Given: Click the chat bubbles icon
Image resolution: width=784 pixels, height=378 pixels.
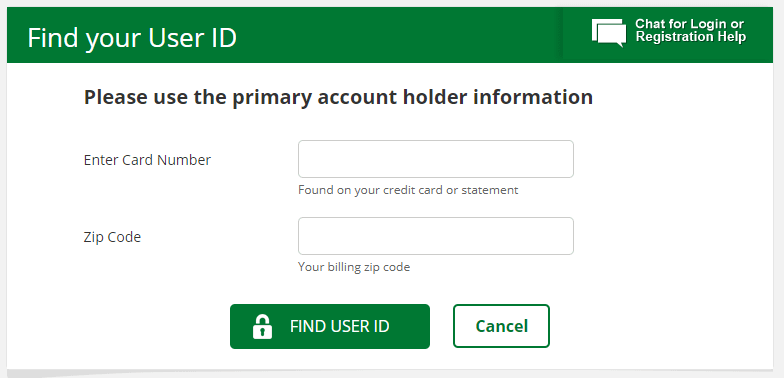Looking at the screenshot, I should point(609,33).
